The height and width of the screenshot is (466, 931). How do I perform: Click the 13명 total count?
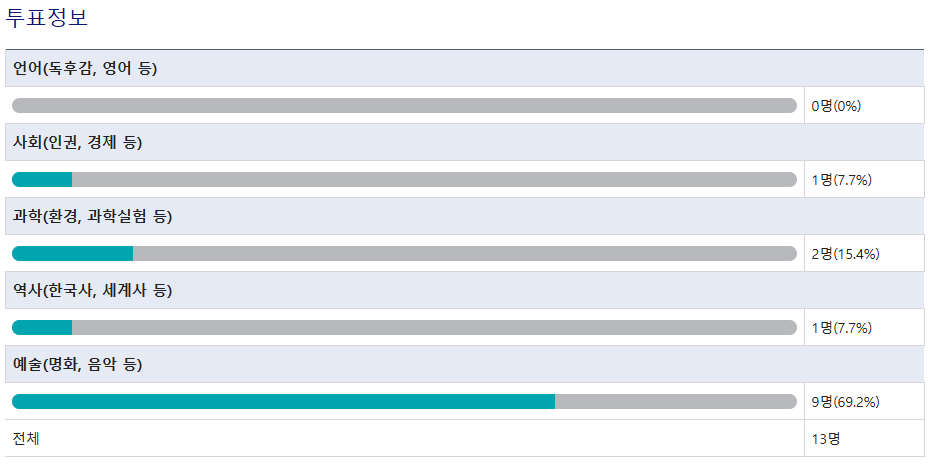tap(826, 439)
